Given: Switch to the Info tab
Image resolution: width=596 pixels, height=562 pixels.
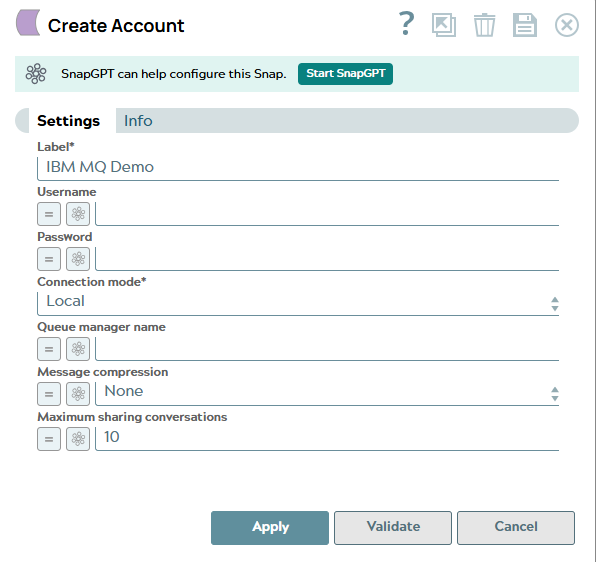Looking at the screenshot, I should coord(138,121).
